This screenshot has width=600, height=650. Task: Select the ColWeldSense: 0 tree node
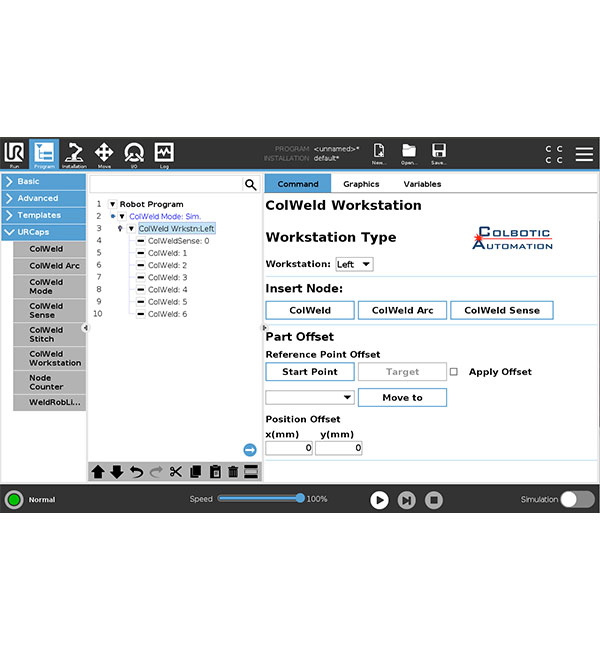coord(178,241)
